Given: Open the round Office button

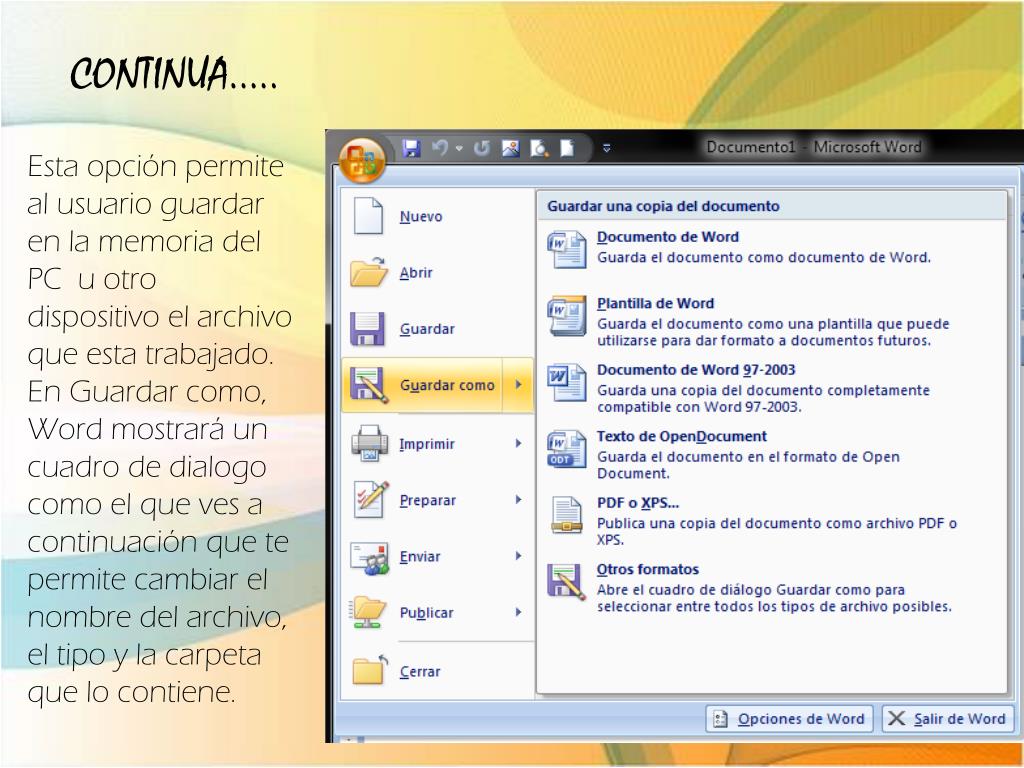Looking at the screenshot, I should click(x=362, y=160).
